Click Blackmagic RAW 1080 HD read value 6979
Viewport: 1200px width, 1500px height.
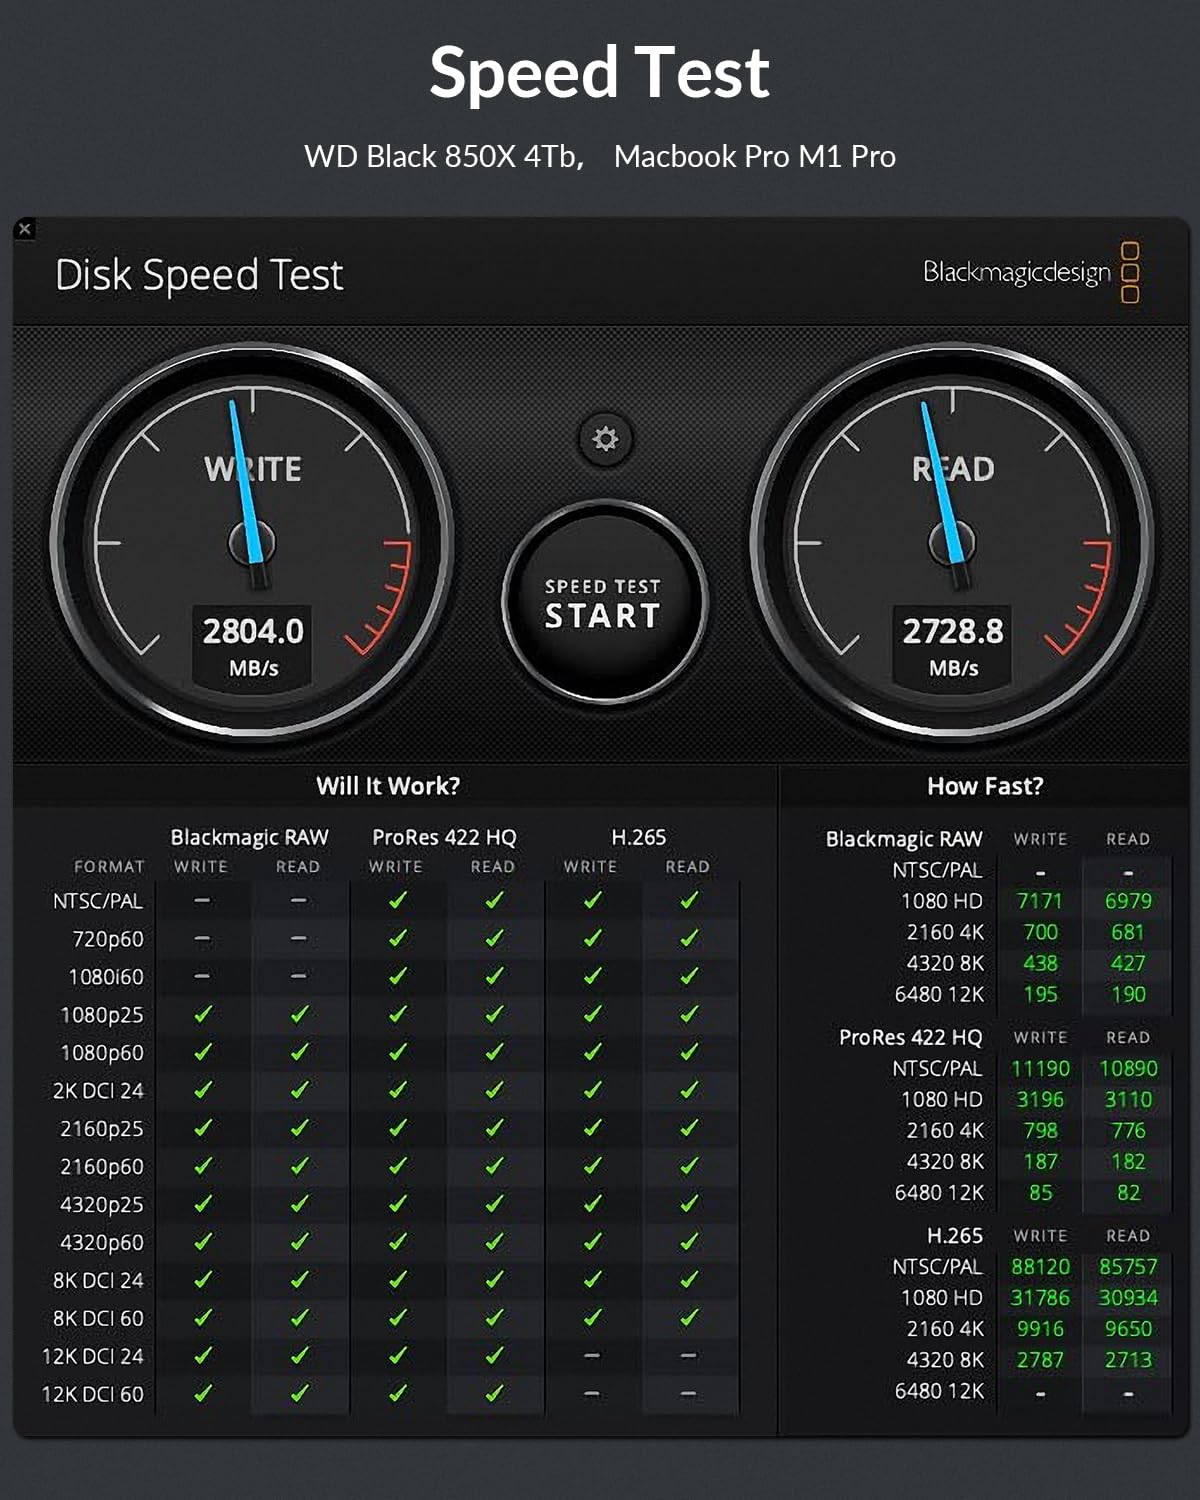click(x=1128, y=901)
